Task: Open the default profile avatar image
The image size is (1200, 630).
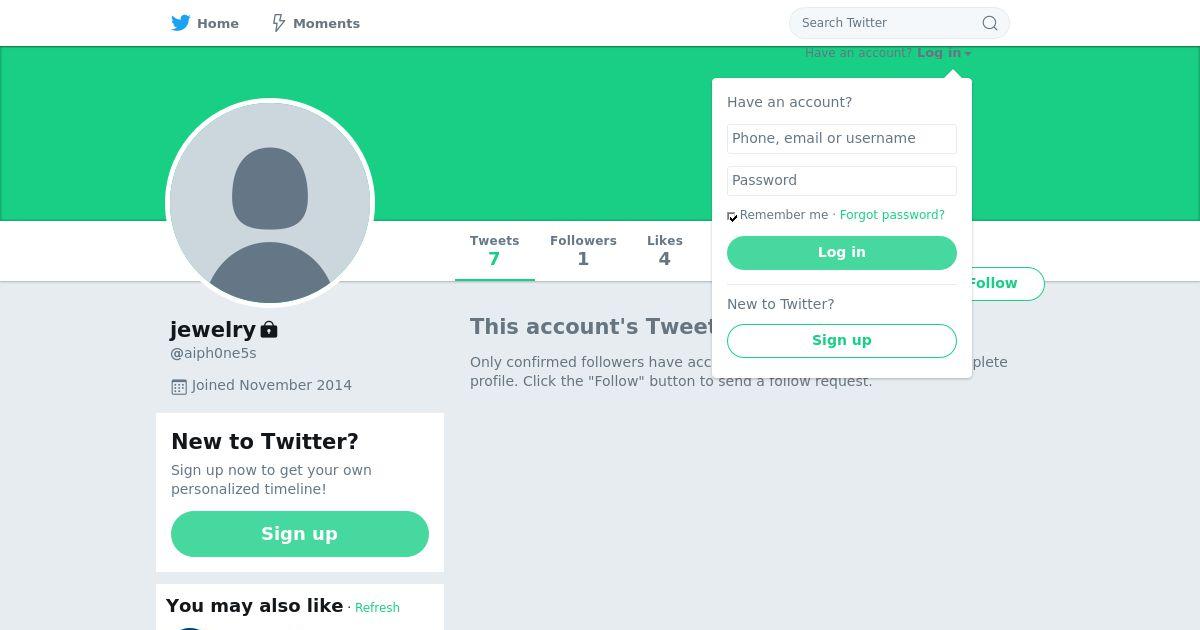Action: [x=270, y=203]
